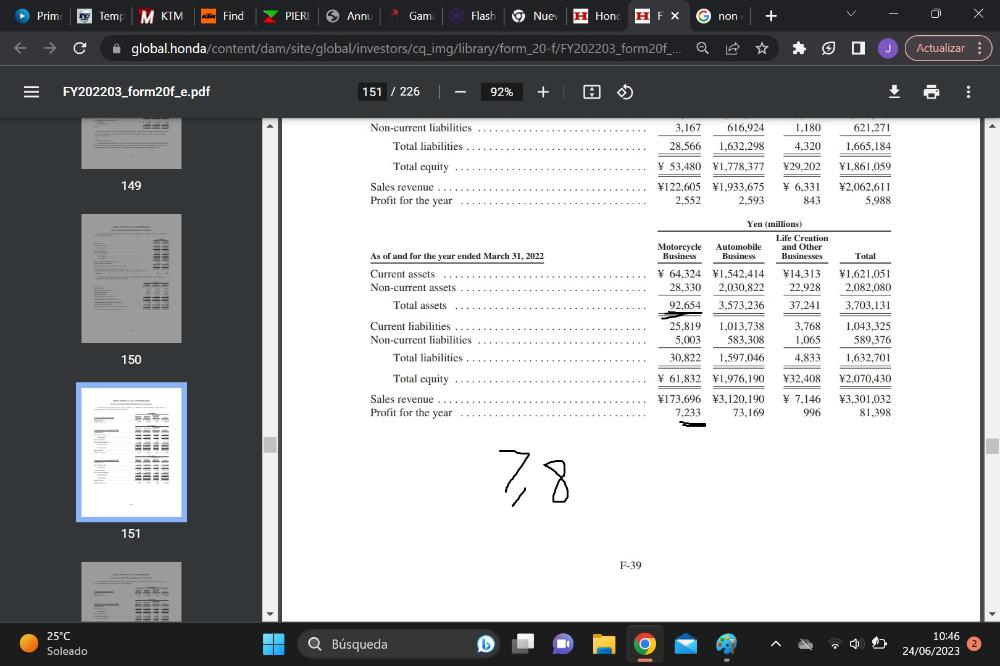Switch to the KTM browser tab

160,16
